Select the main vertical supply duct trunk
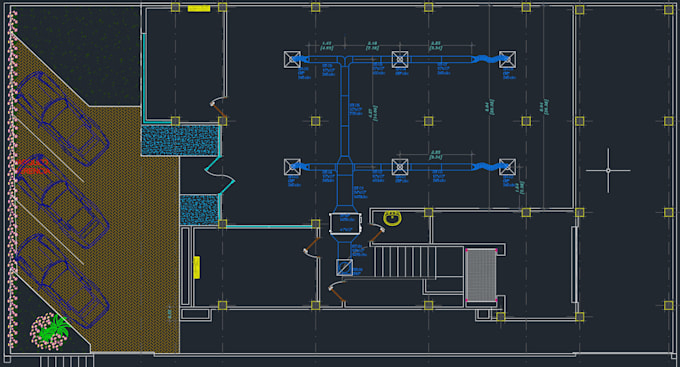This screenshot has width=680, height=367. 344,111
